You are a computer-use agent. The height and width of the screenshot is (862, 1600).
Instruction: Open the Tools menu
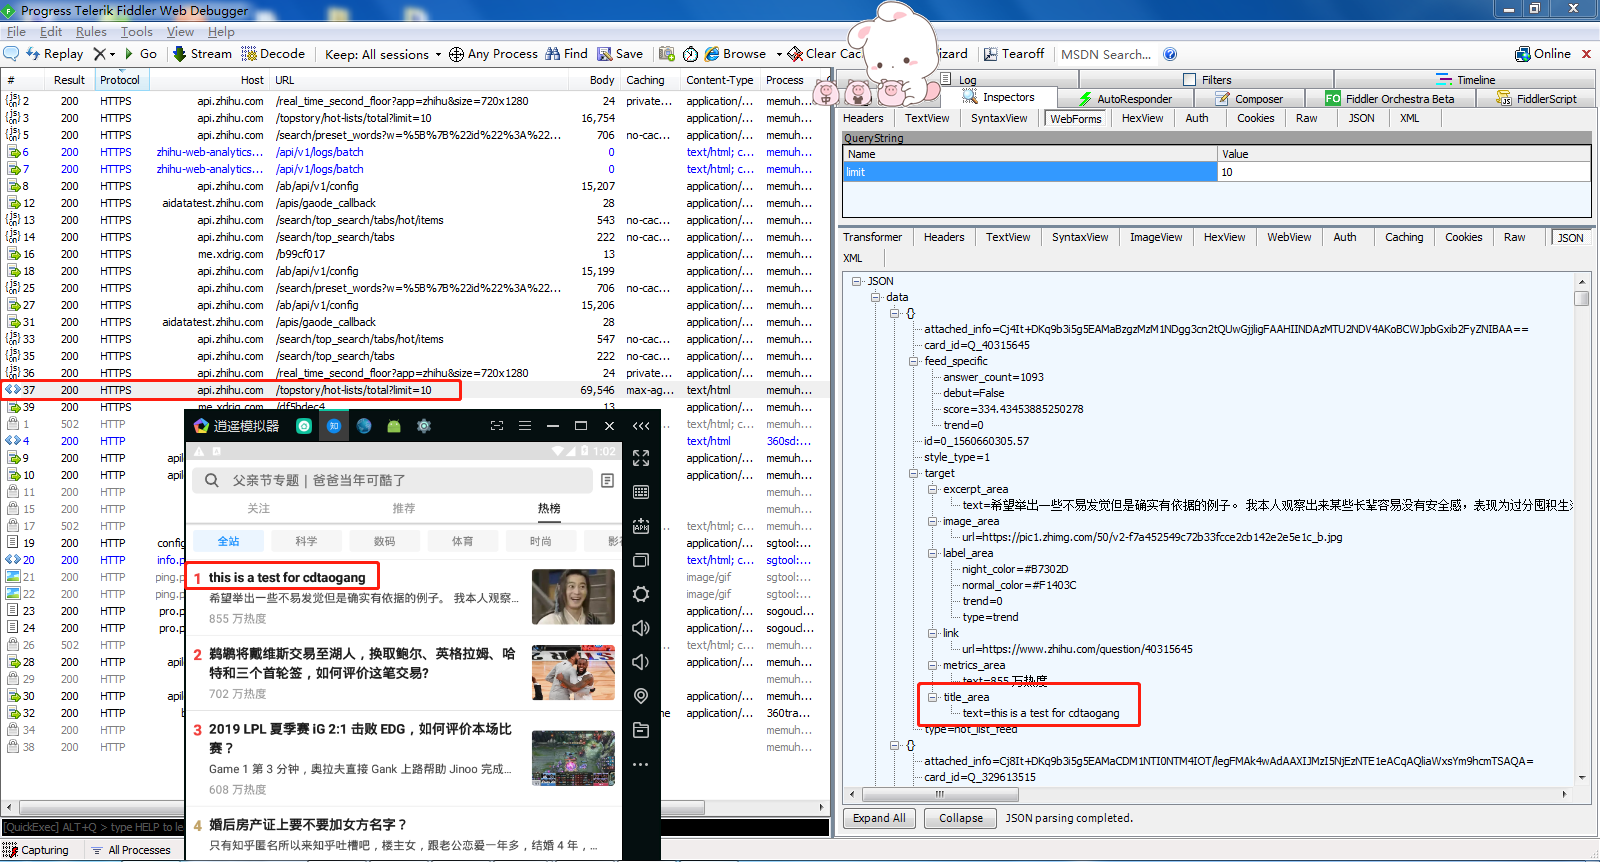(137, 32)
